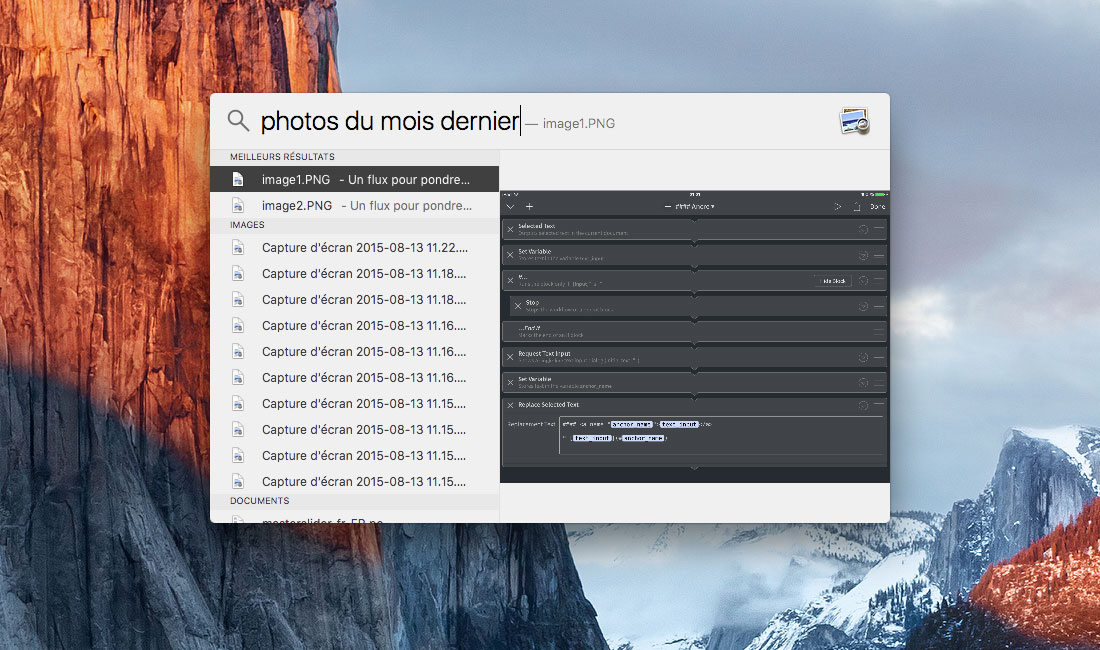Click the Preview app icon in search bar

point(854,121)
